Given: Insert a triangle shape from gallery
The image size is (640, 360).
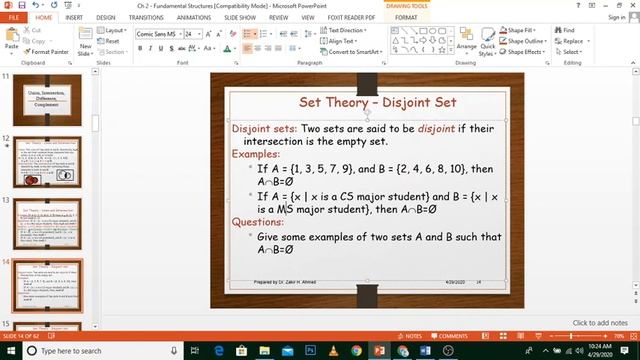Looking at the screenshot, I should coord(395,40).
